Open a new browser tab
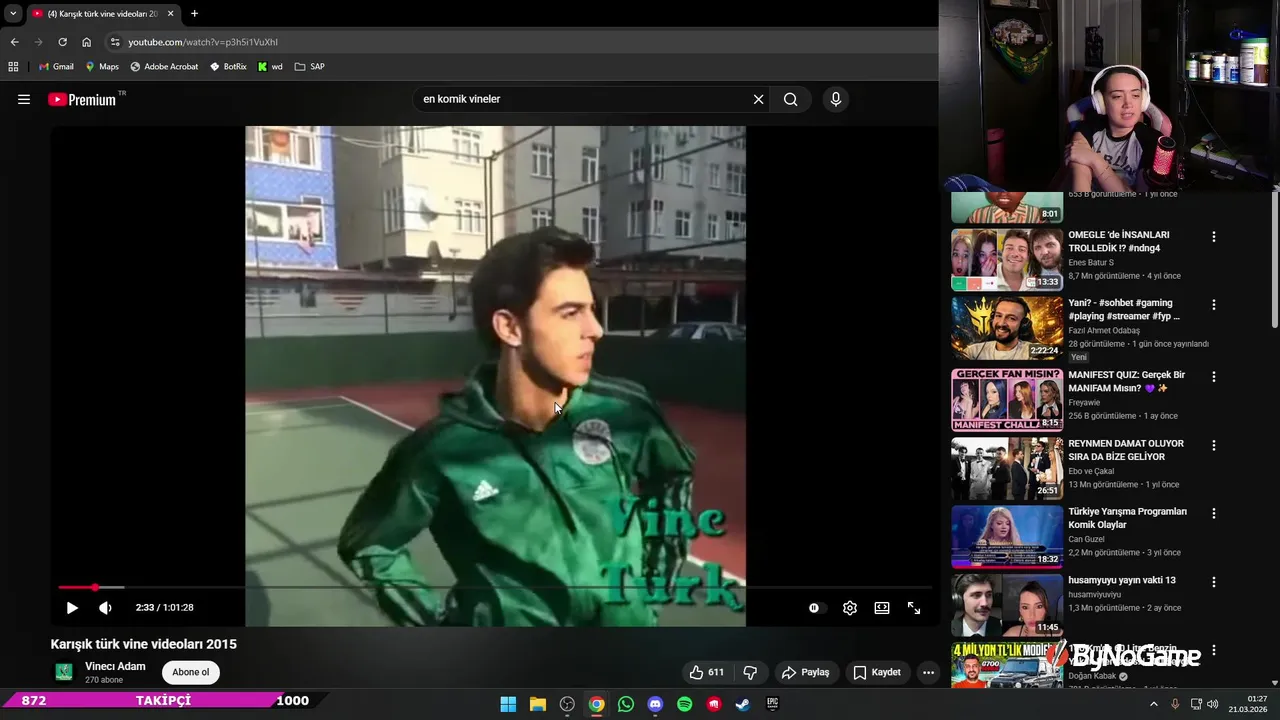The image size is (1280, 720). pyautogui.click(x=194, y=14)
